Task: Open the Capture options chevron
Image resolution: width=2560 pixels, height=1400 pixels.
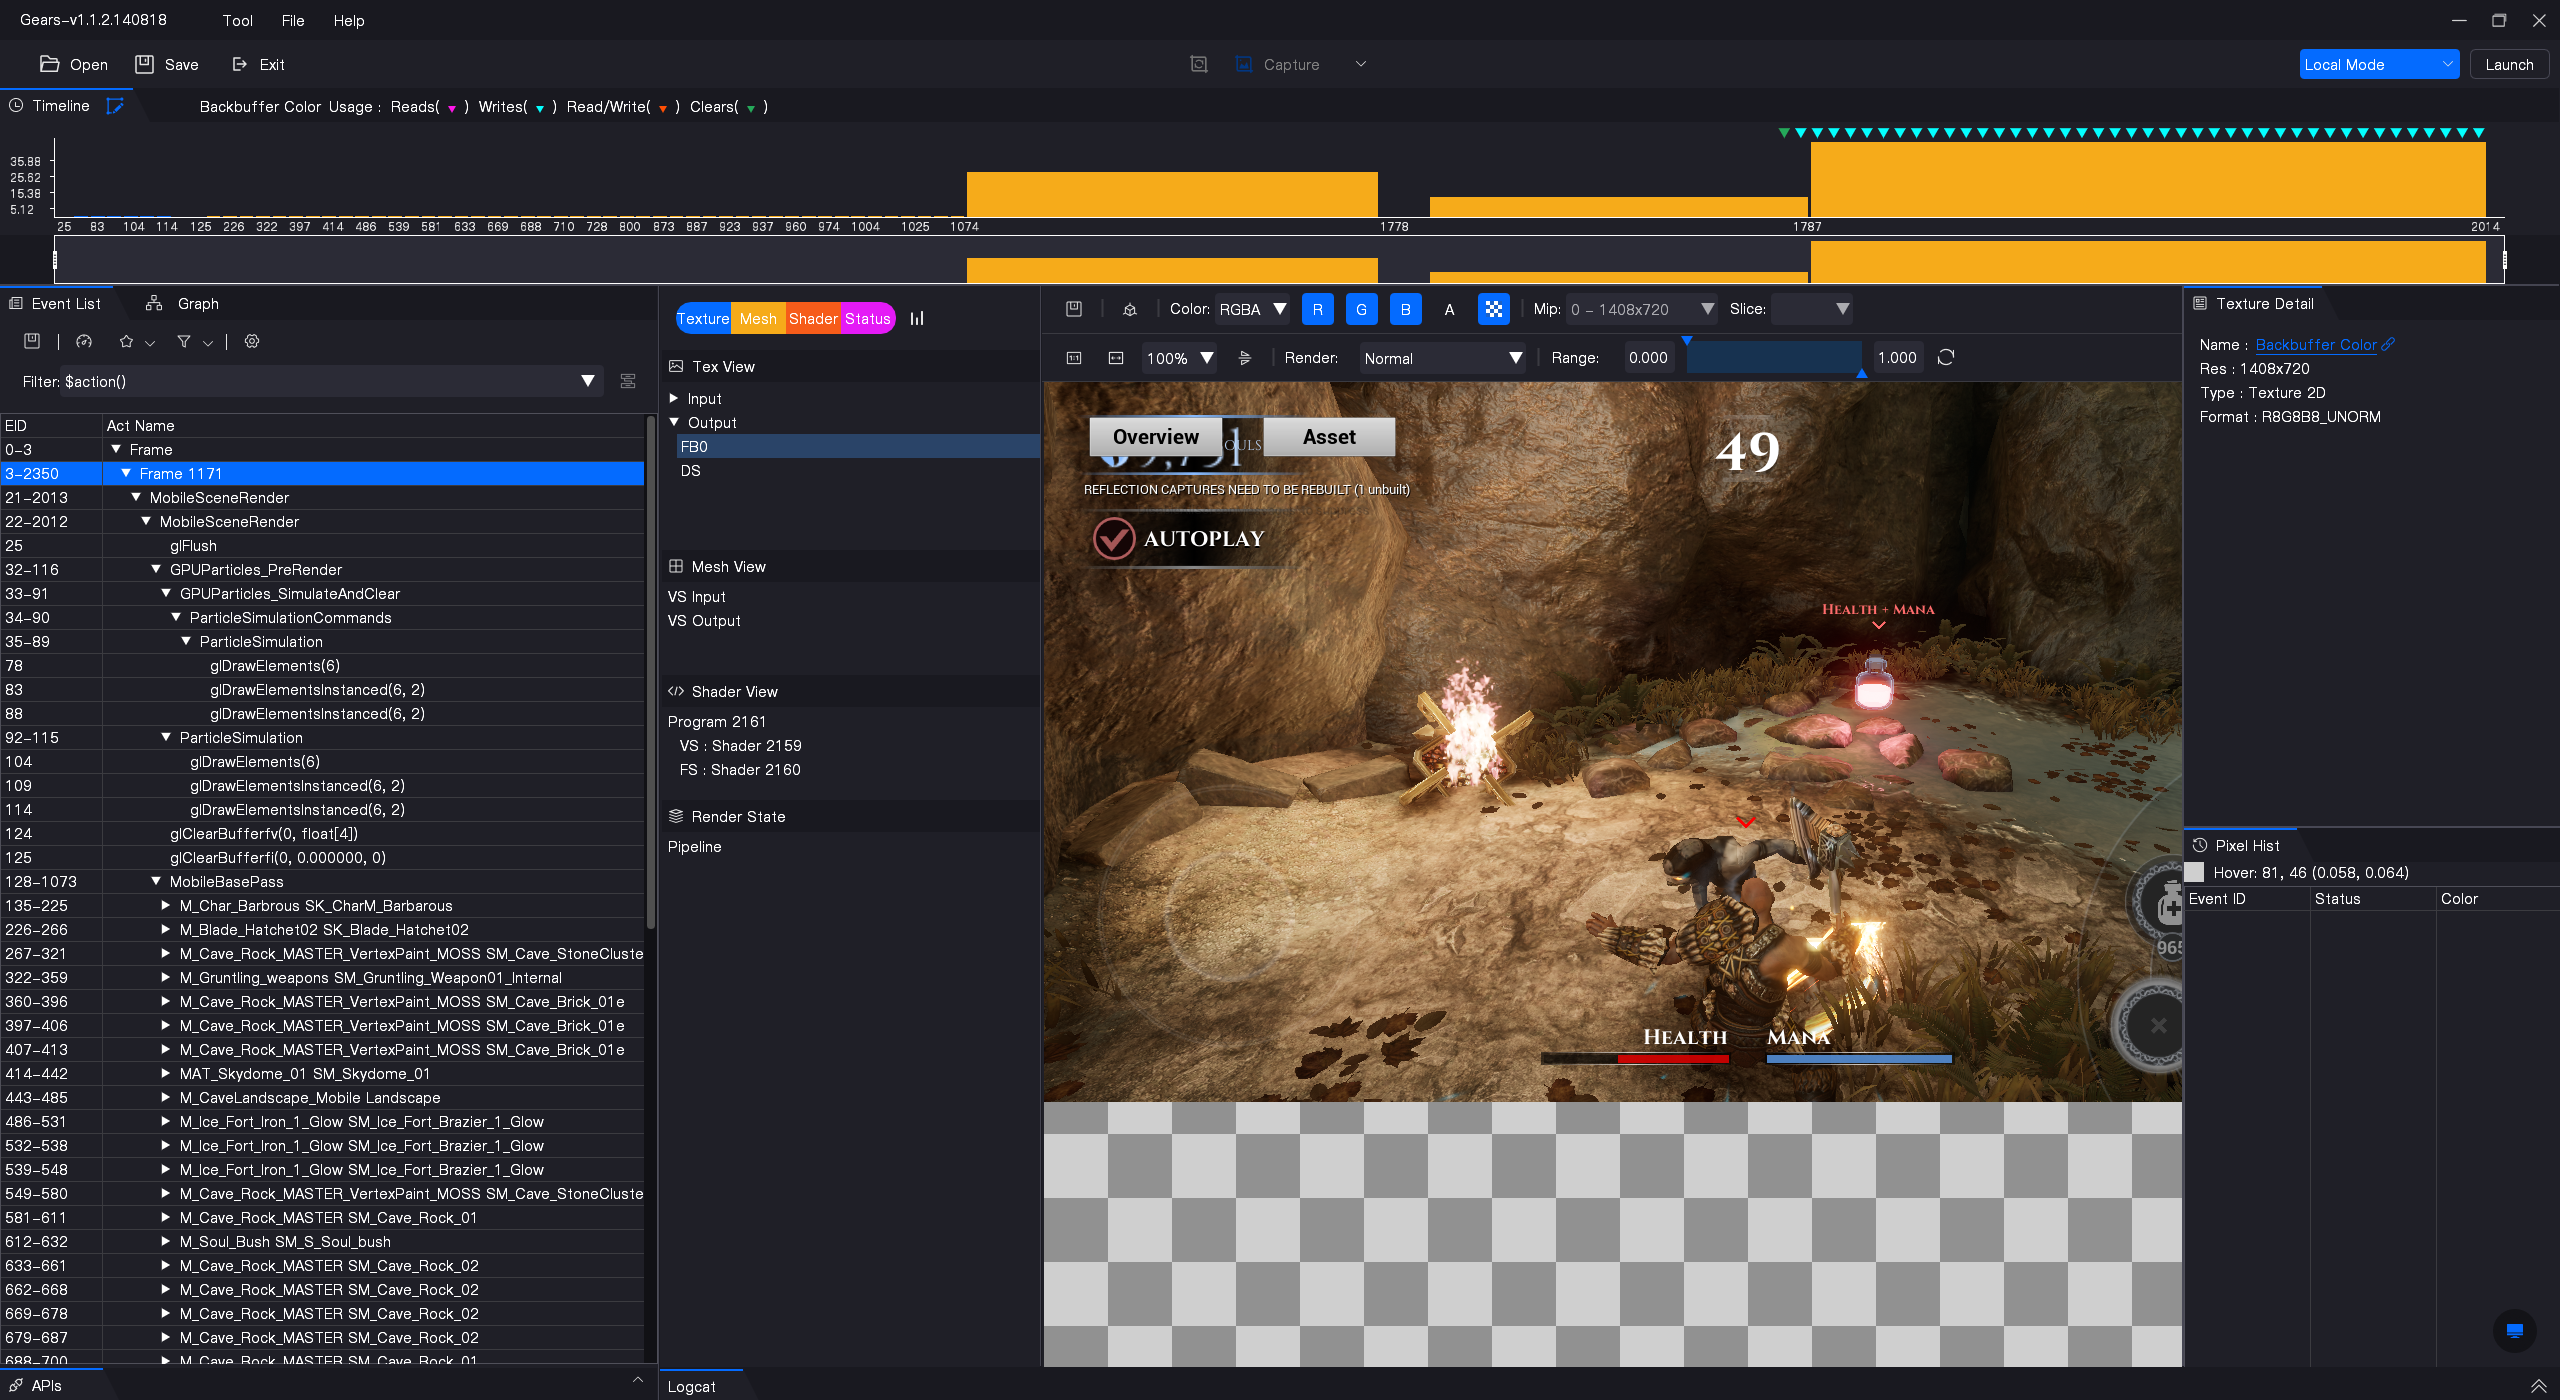Action: pos(1360,64)
